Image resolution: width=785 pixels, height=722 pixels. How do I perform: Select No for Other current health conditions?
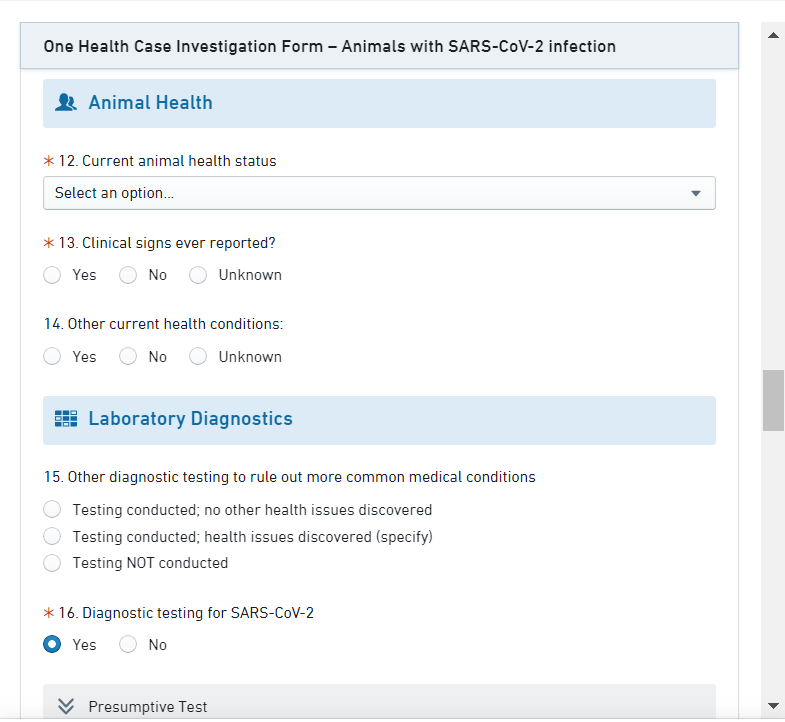tap(128, 357)
